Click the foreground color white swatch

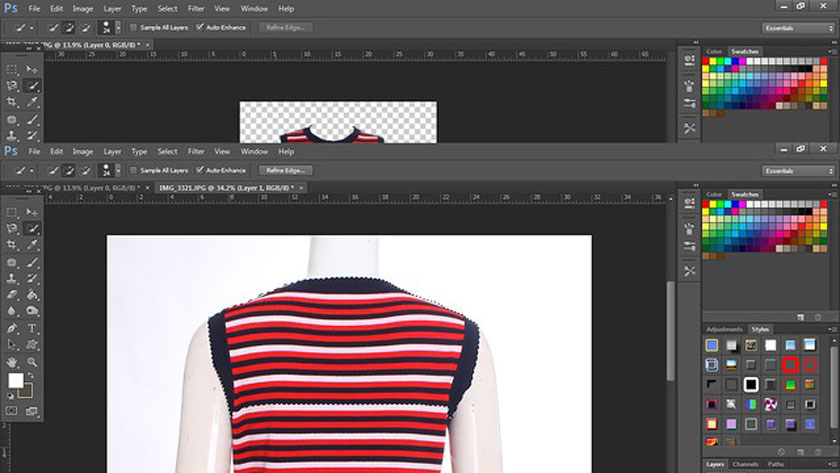(x=16, y=380)
